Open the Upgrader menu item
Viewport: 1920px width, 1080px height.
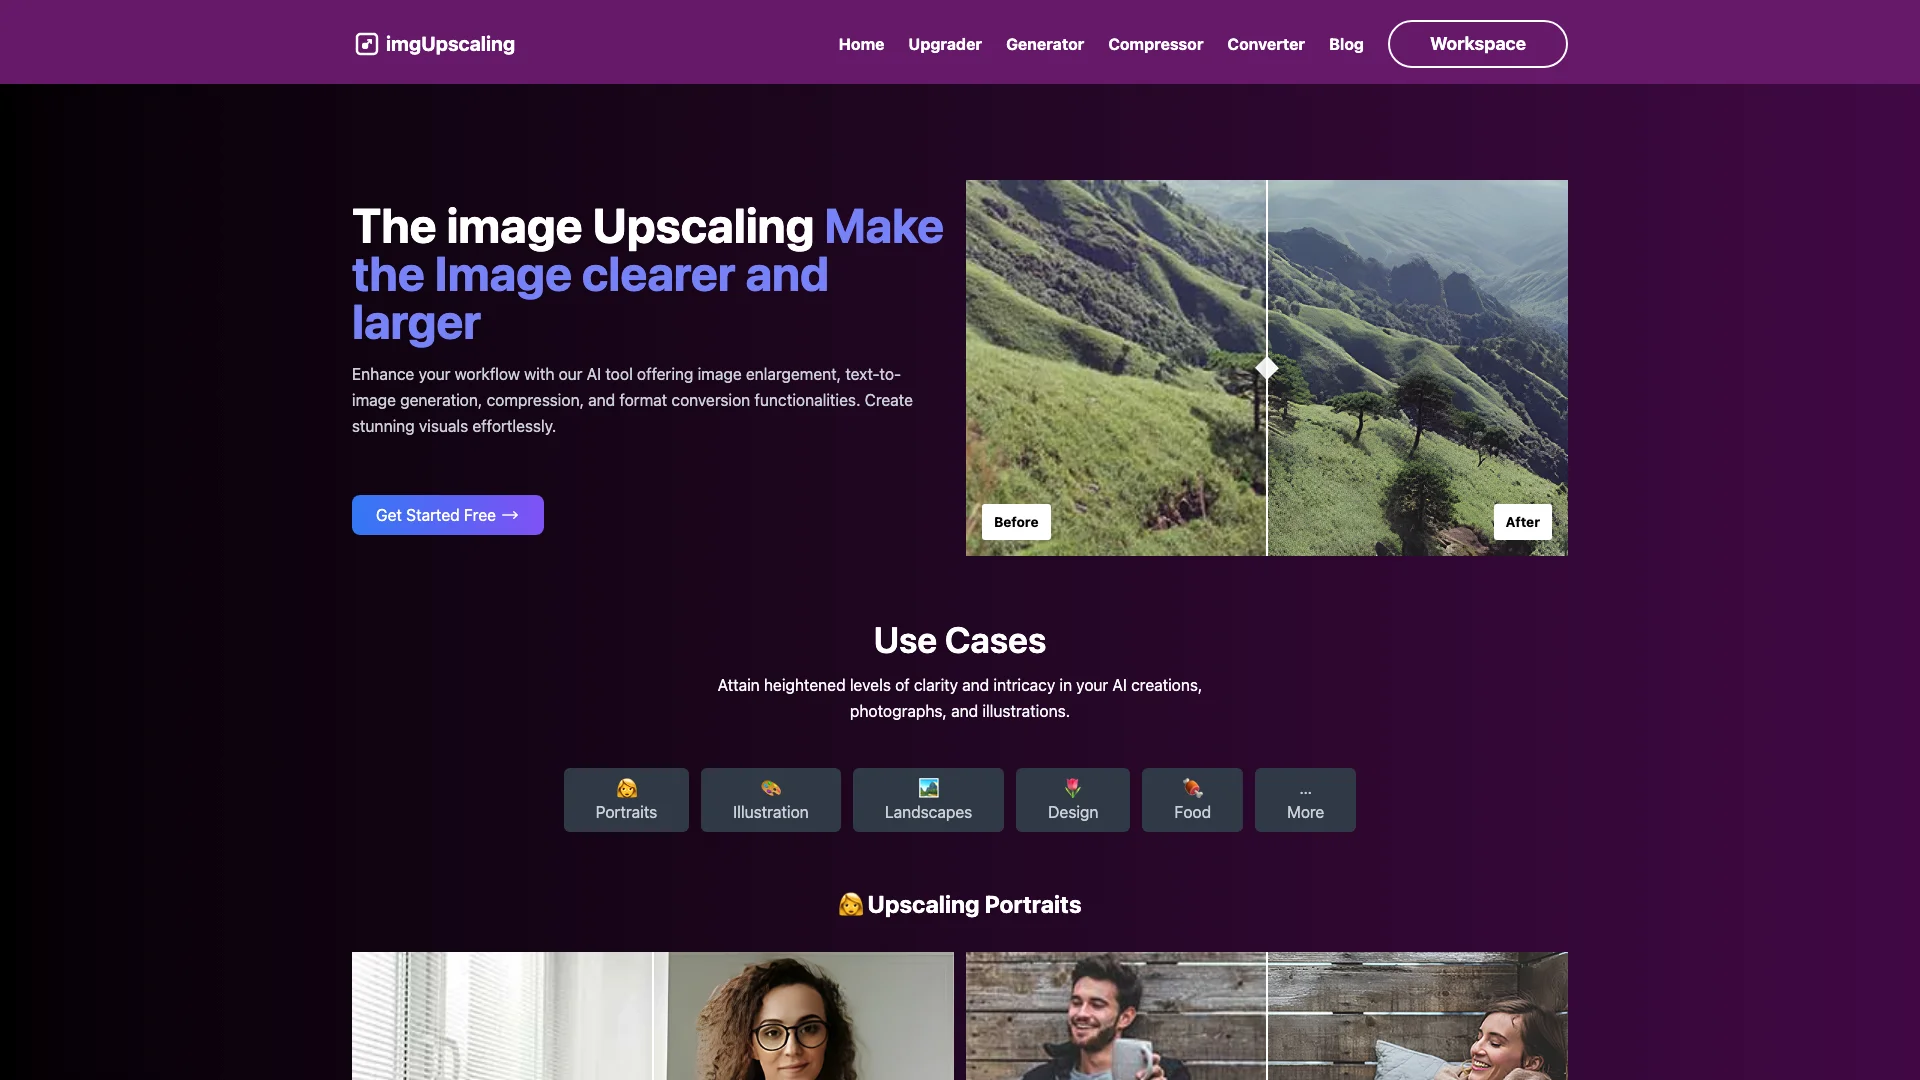point(944,44)
